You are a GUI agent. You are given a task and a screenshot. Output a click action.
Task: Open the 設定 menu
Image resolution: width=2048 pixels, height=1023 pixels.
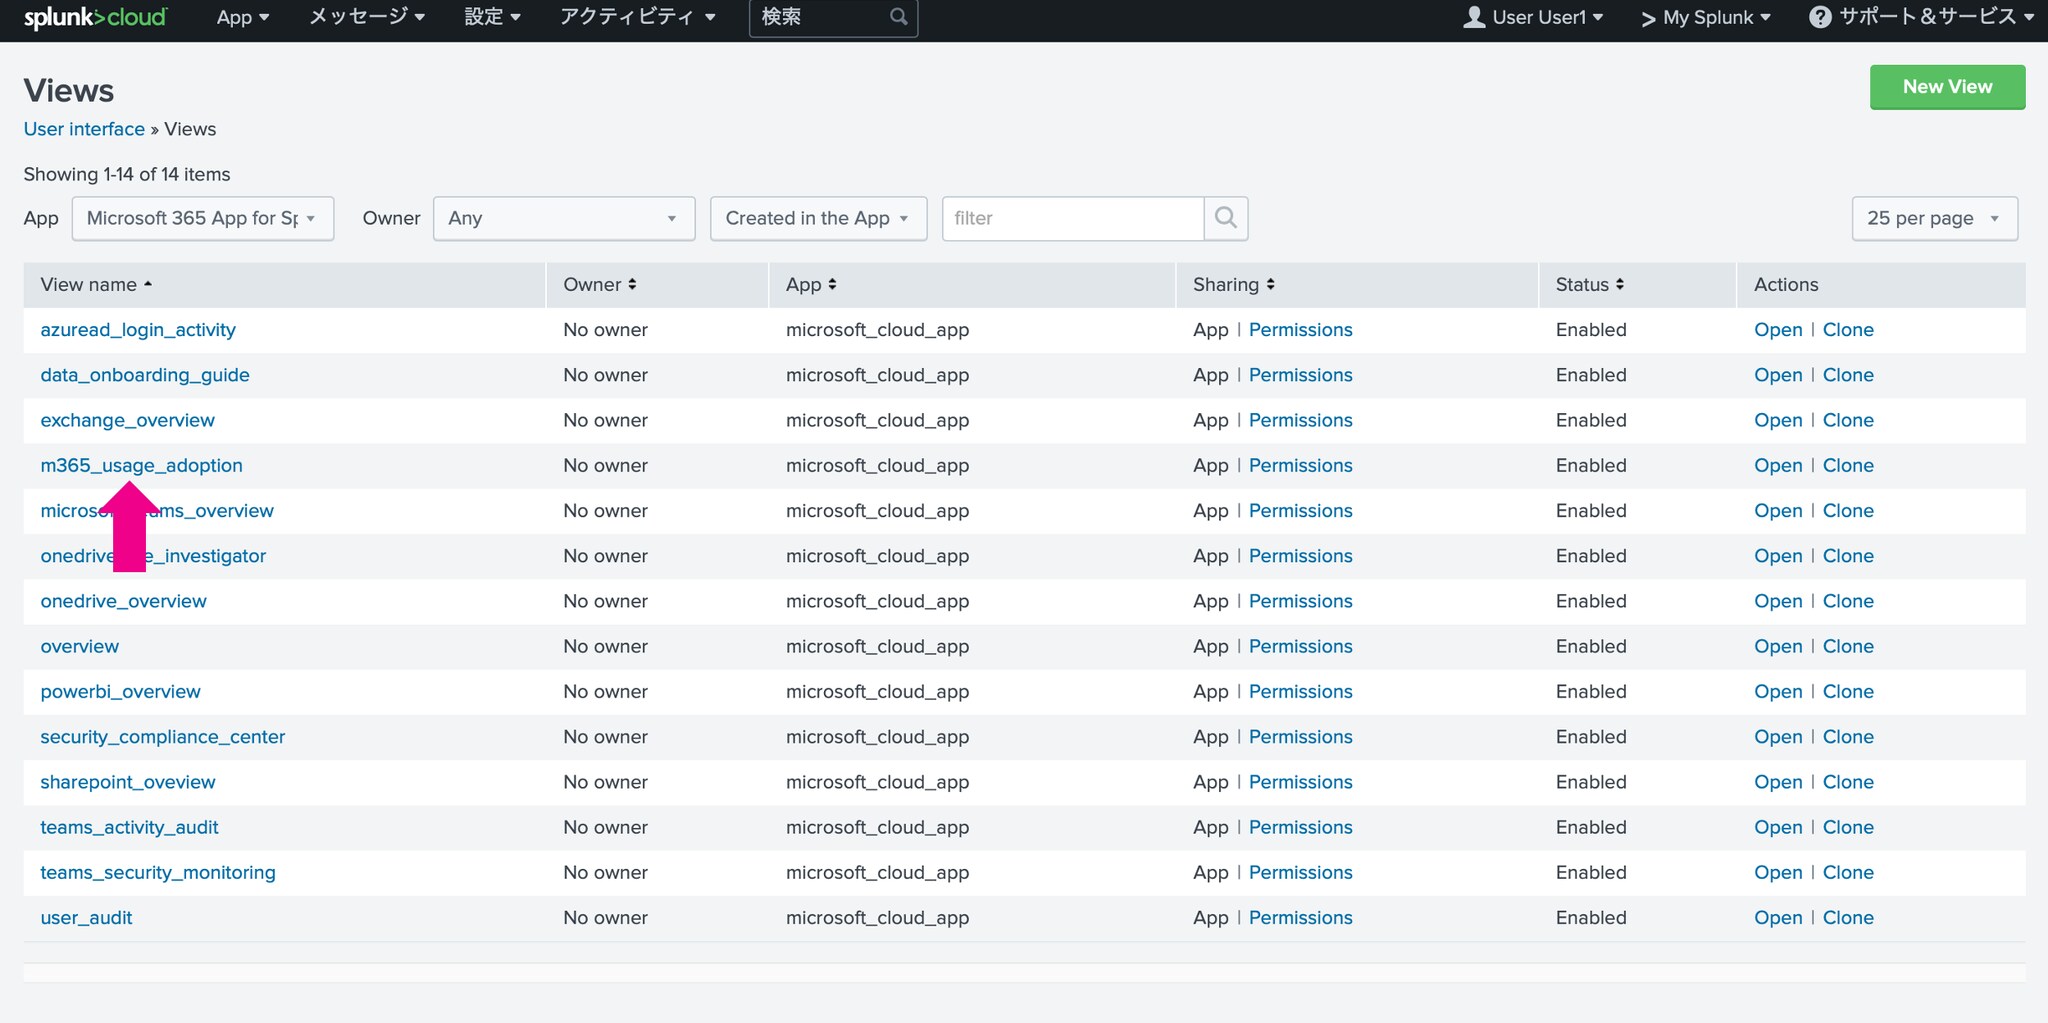click(492, 17)
